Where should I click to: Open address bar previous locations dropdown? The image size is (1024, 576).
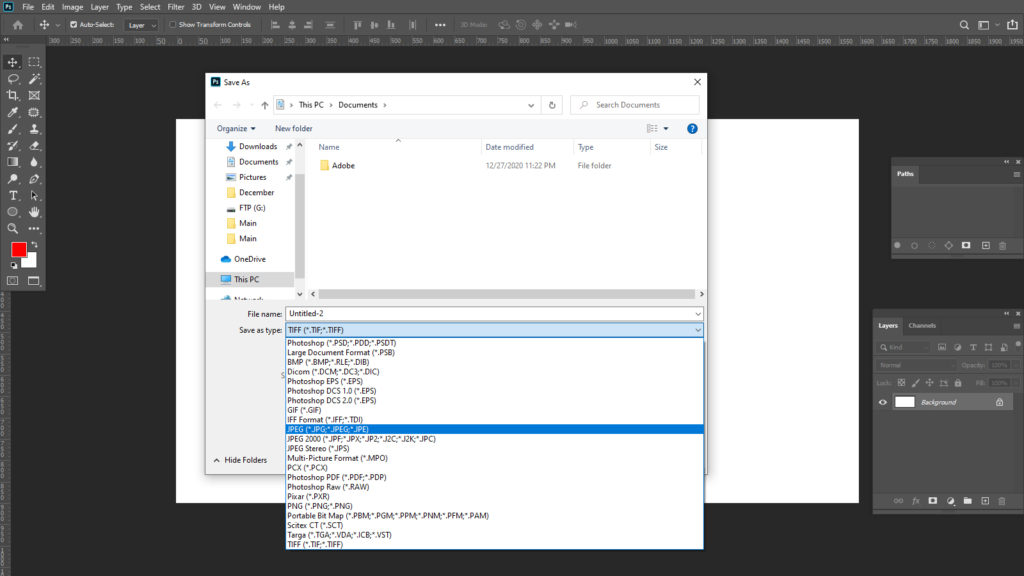(531, 105)
